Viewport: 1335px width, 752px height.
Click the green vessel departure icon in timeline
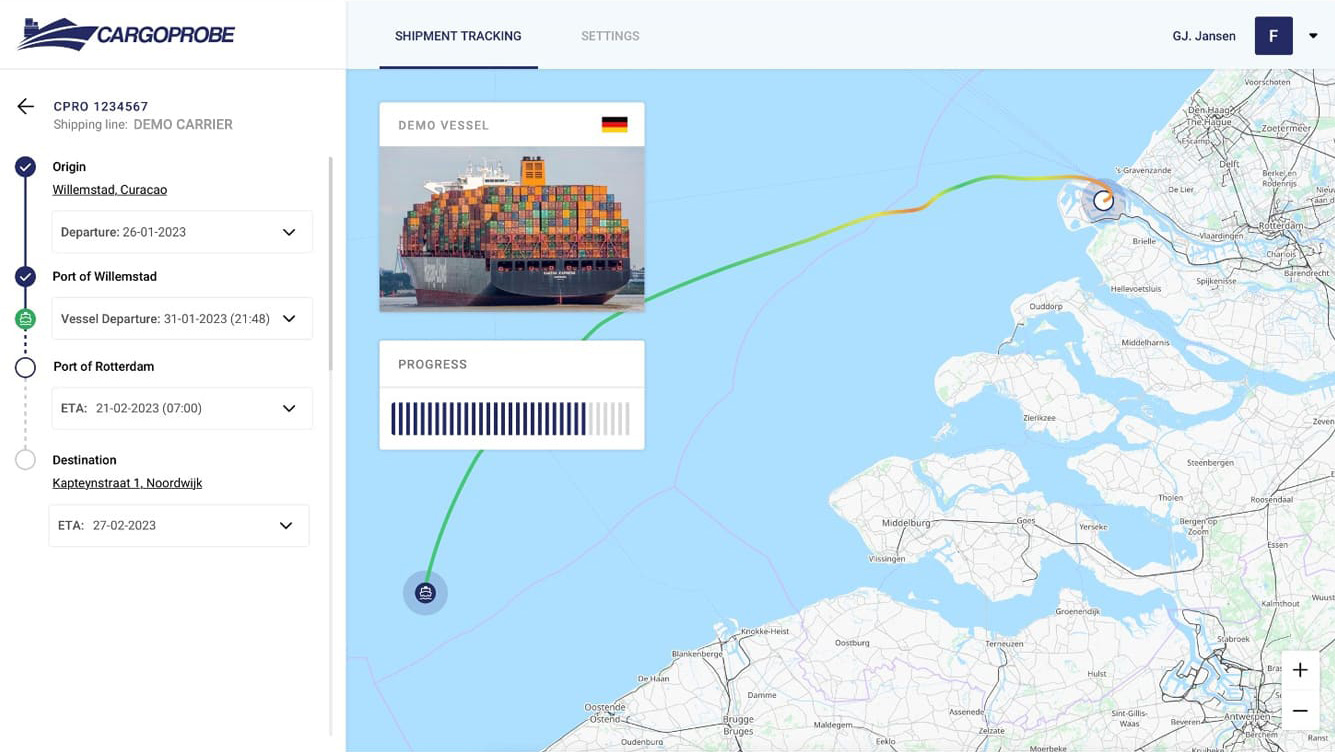pyautogui.click(x=25, y=318)
